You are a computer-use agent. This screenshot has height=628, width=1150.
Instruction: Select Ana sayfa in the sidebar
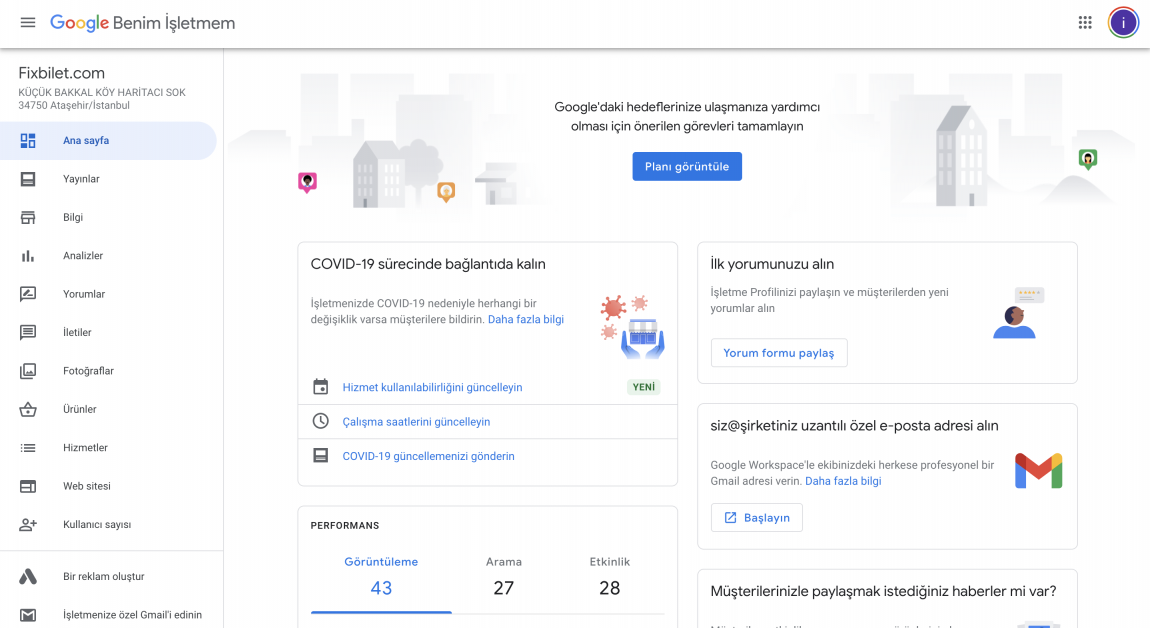tap(86, 141)
